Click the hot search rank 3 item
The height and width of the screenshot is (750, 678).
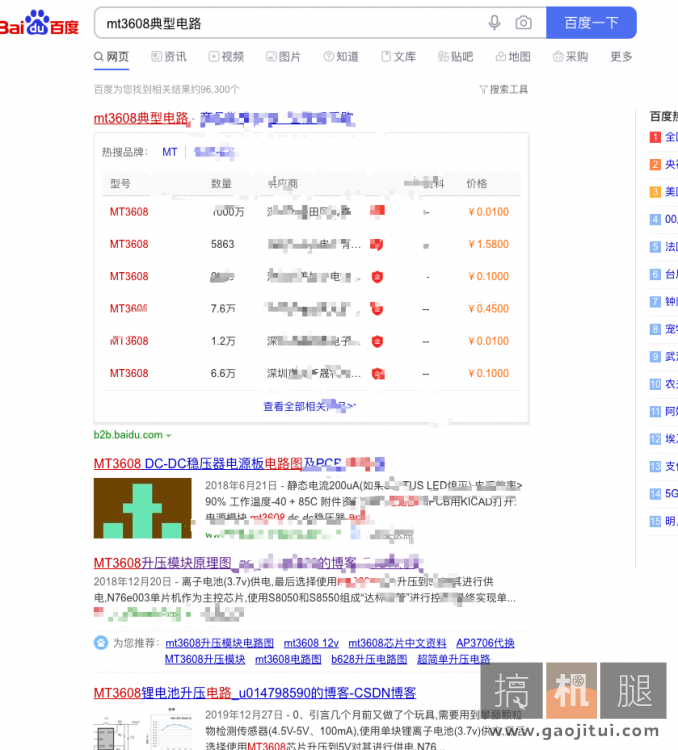click(x=664, y=192)
